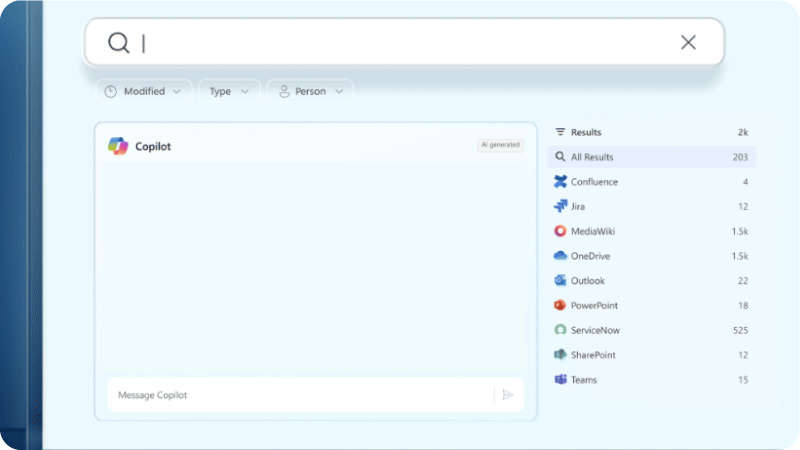Filter results by Outlook
The height and width of the screenshot is (450, 800).
tap(652, 281)
